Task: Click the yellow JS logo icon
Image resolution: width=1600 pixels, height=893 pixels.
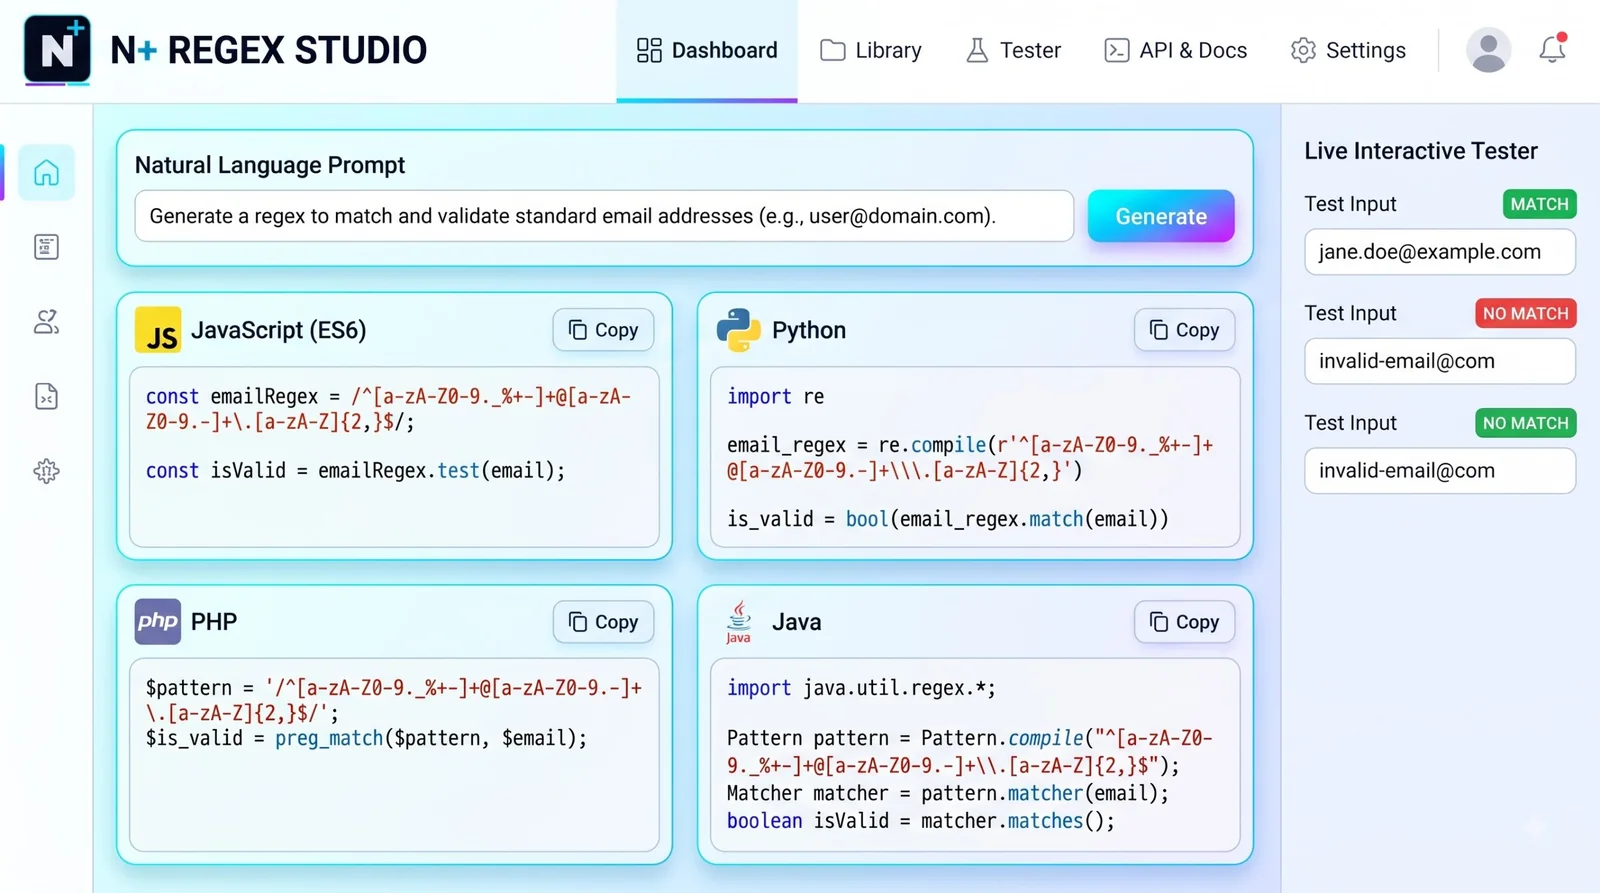Action: point(158,330)
